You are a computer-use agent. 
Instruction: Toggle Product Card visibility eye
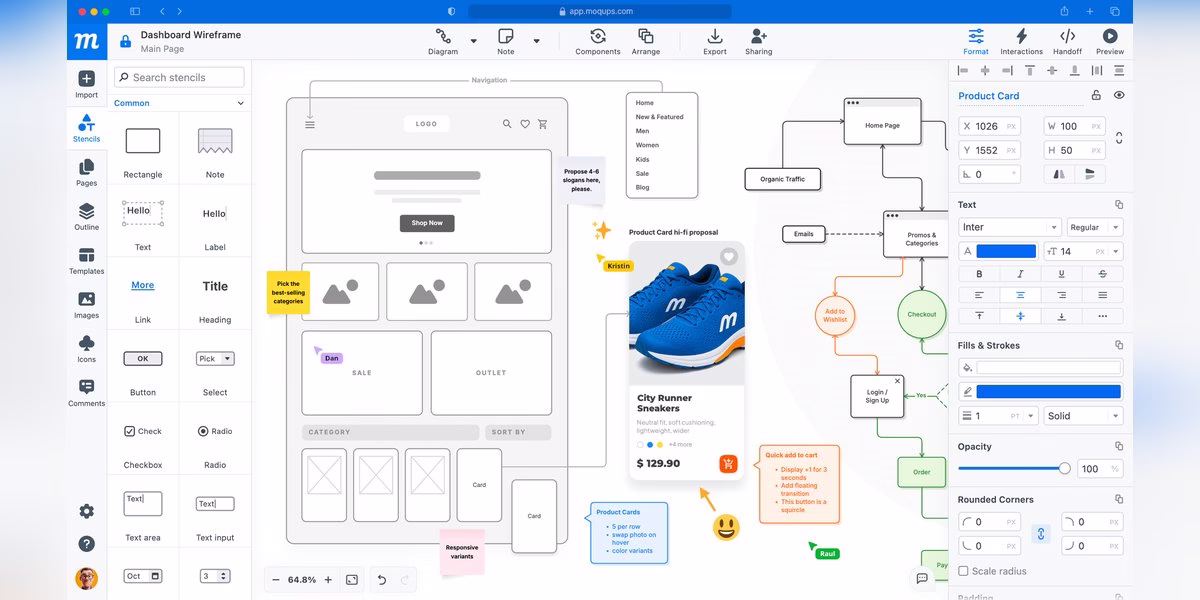tap(1119, 96)
